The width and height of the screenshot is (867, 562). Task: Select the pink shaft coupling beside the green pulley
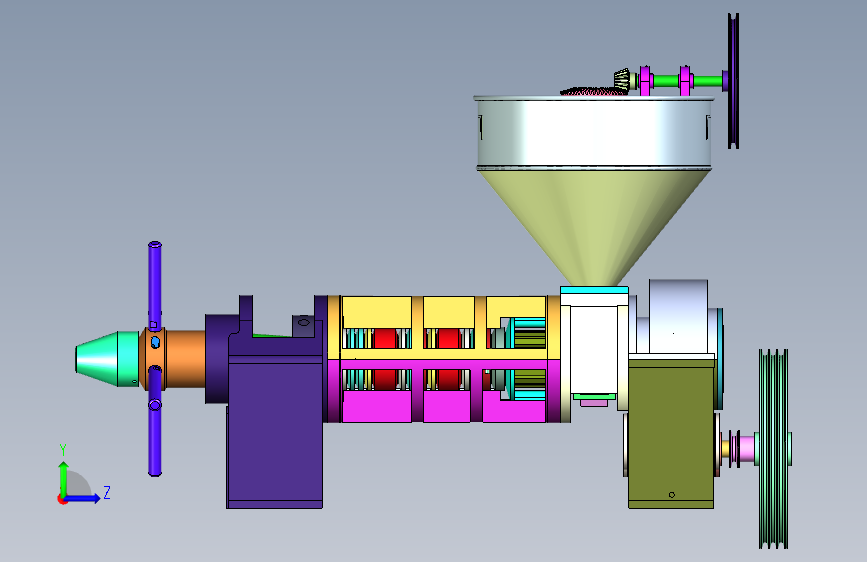(x=745, y=449)
